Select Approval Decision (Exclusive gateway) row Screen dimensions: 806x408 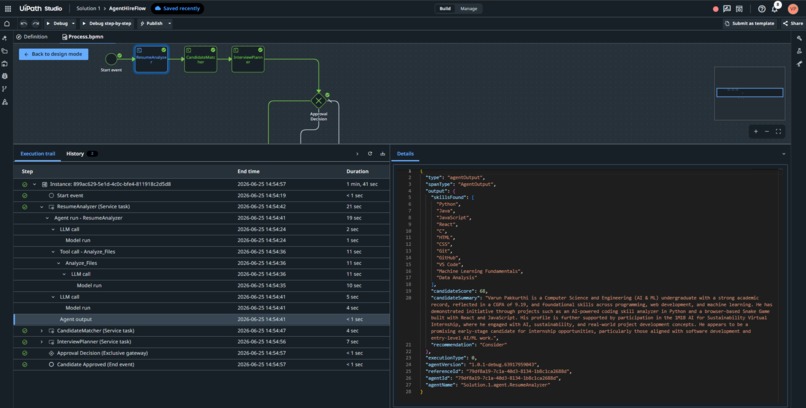point(202,353)
